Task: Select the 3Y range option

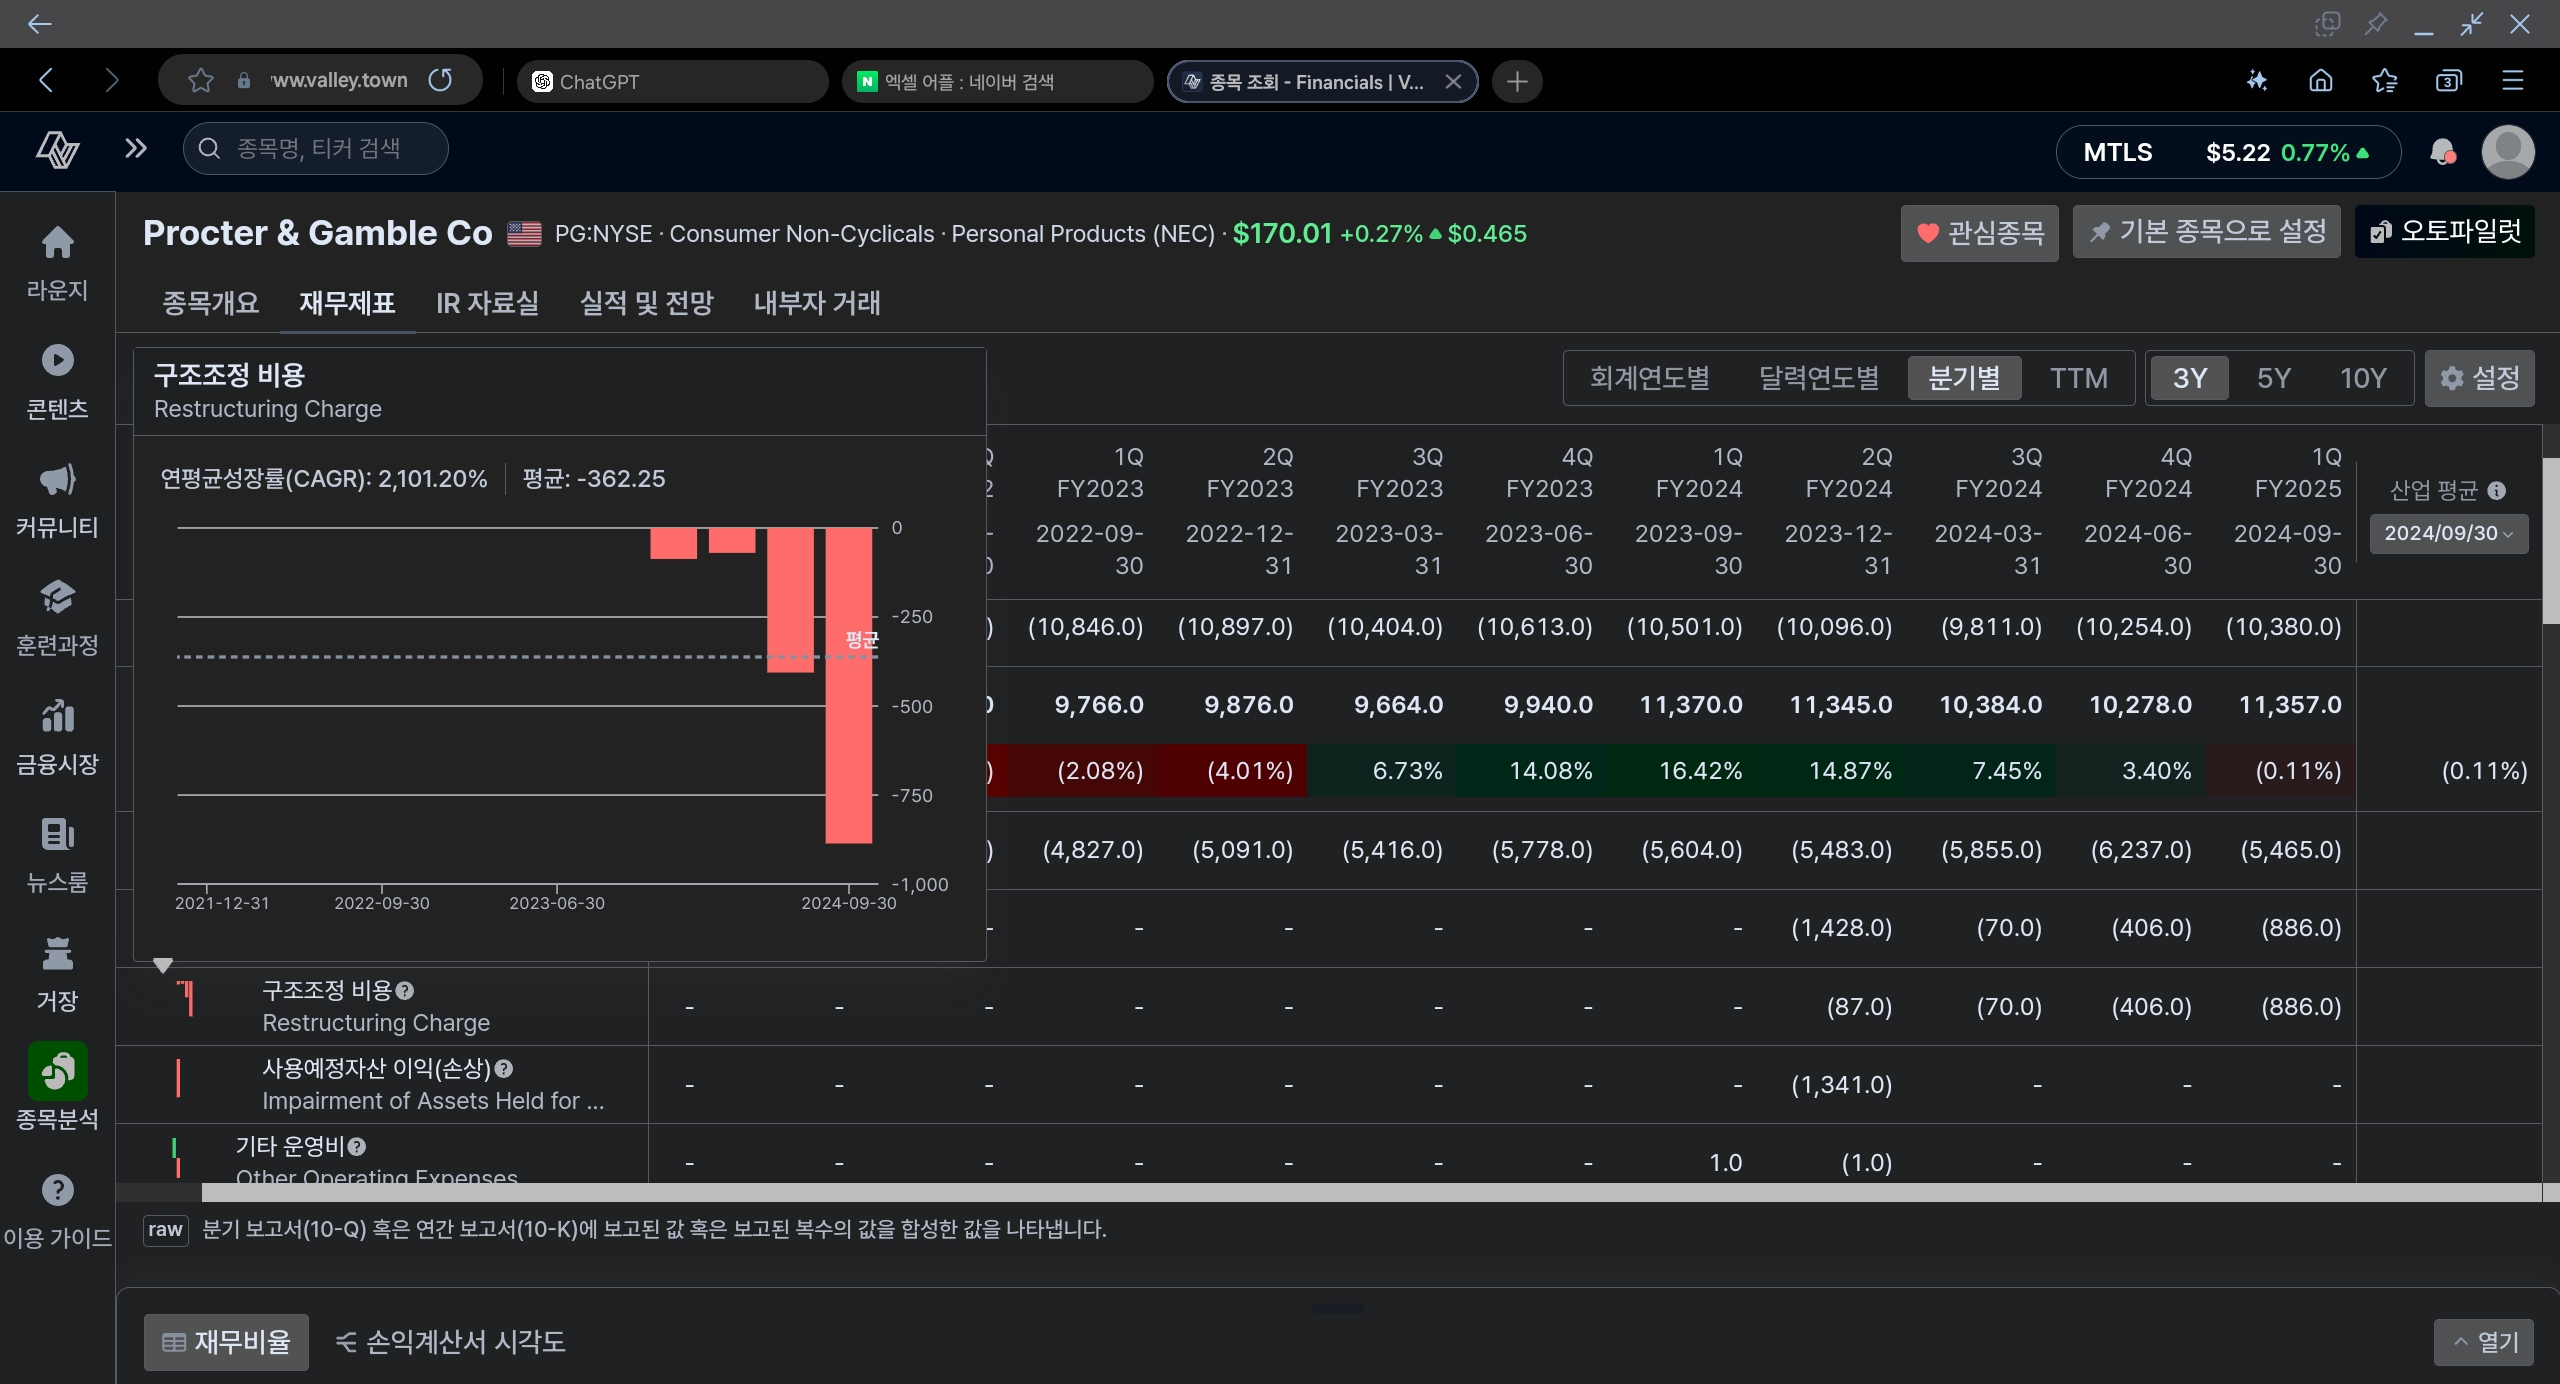Action: tap(2190, 378)
